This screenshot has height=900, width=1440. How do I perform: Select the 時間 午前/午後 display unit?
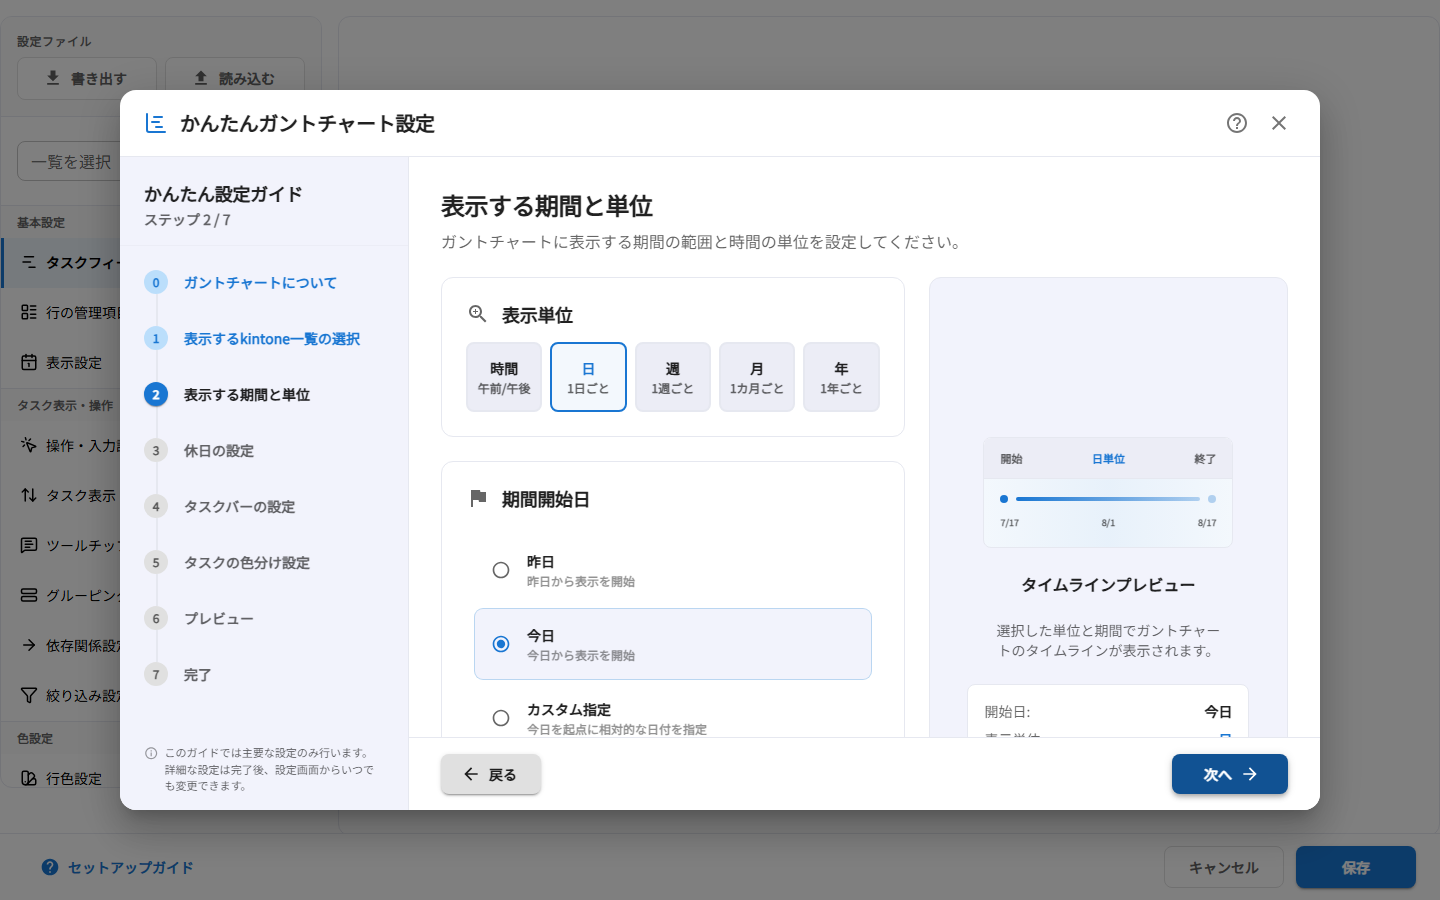tap(504, 377)
